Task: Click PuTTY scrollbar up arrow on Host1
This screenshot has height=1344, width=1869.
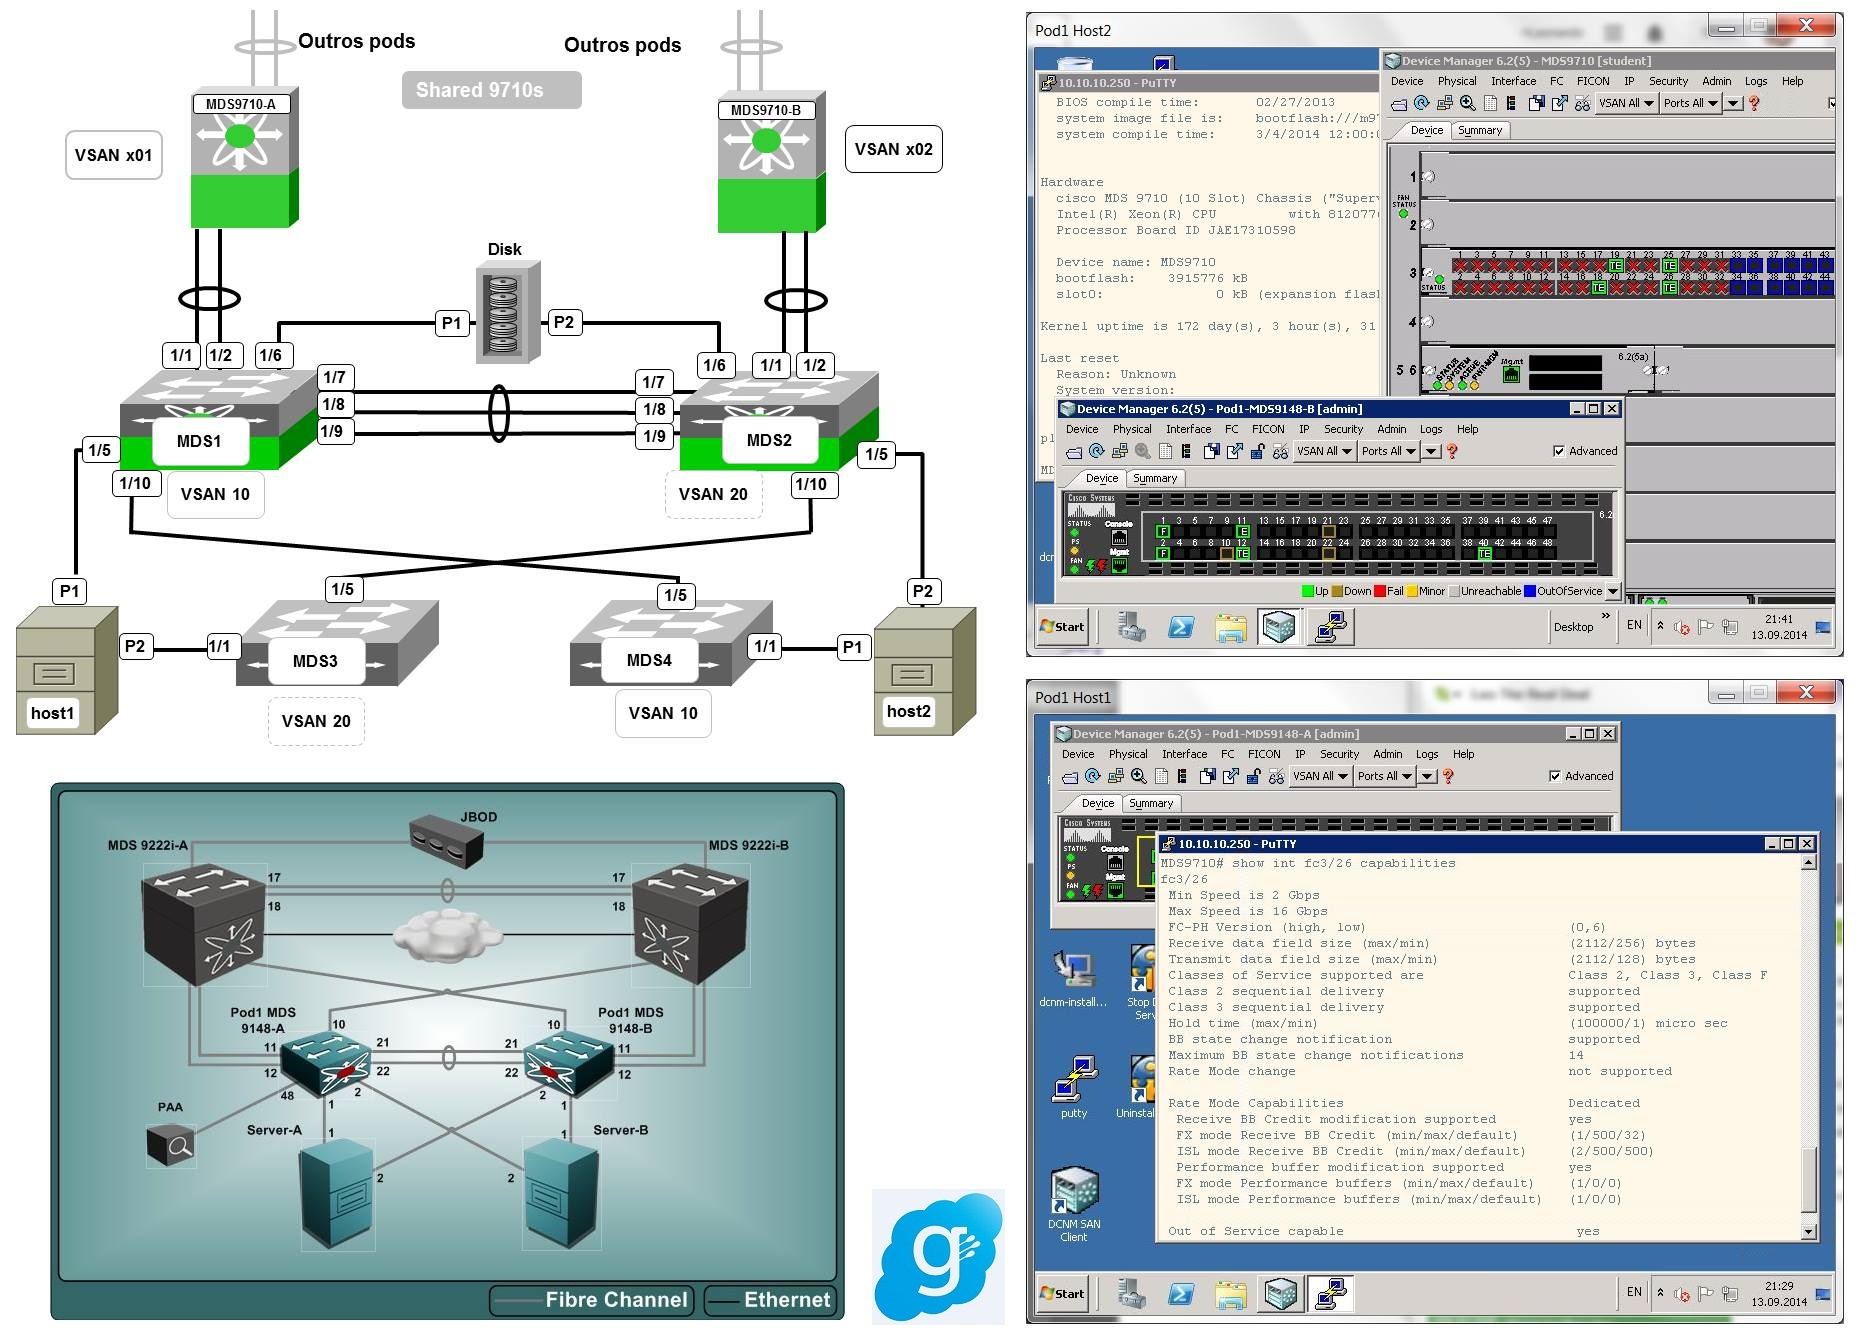Action: point(1808,863)
